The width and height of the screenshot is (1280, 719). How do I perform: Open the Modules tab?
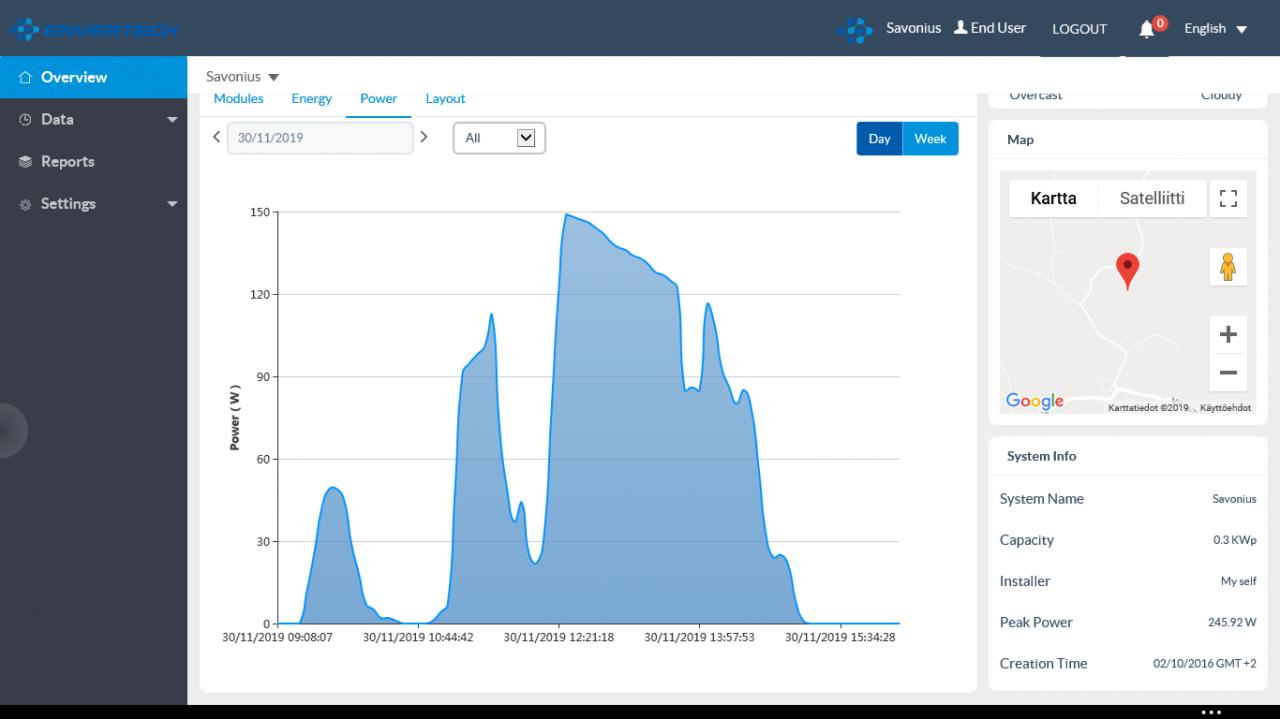tap(239, 99)
